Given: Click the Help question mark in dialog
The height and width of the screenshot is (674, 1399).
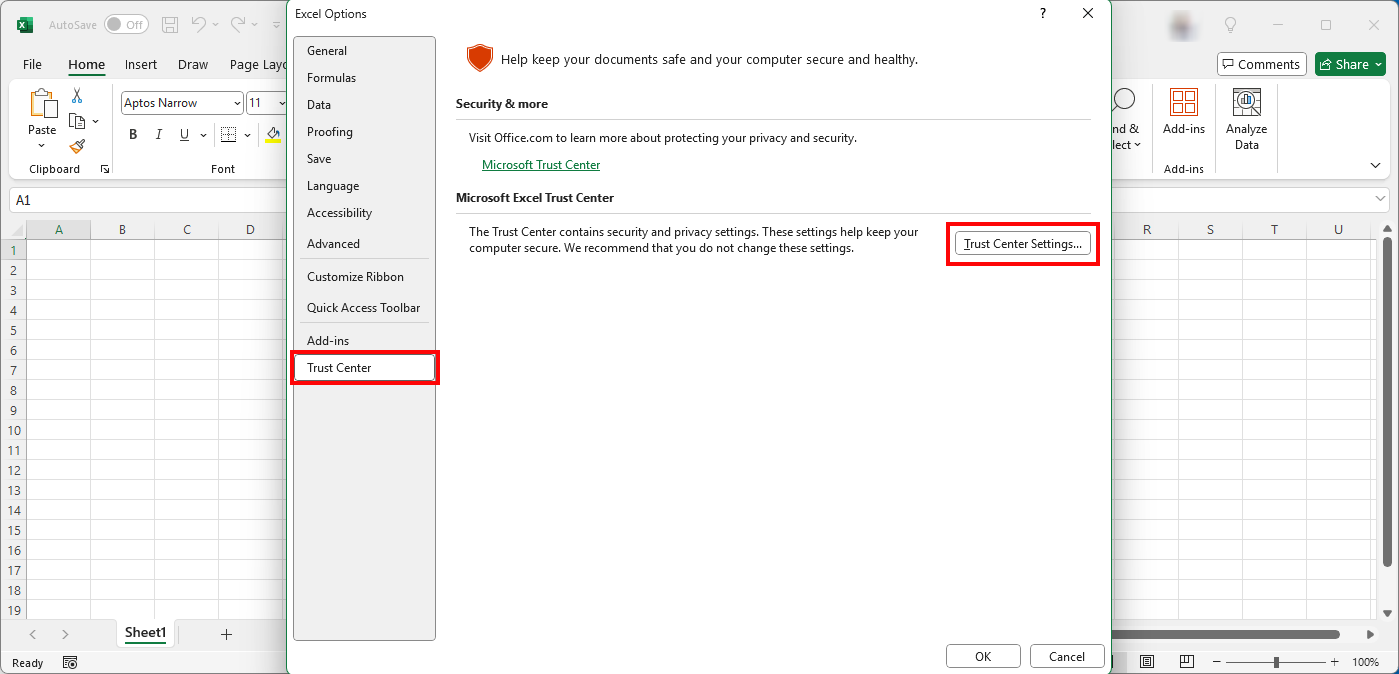Looking at the screenshot, I should click(x=1043, y=14).
